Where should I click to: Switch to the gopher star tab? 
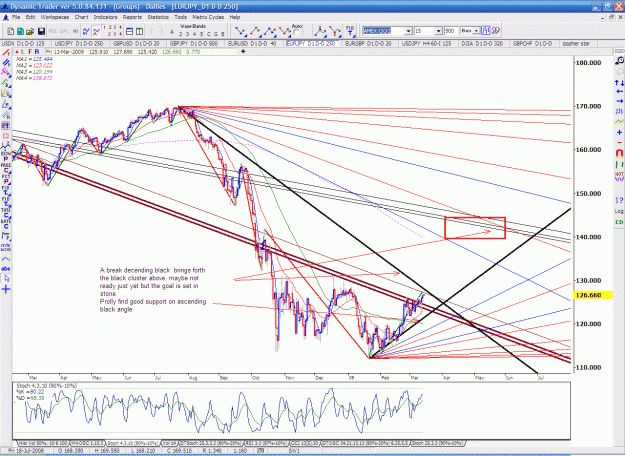click(576, 43)
